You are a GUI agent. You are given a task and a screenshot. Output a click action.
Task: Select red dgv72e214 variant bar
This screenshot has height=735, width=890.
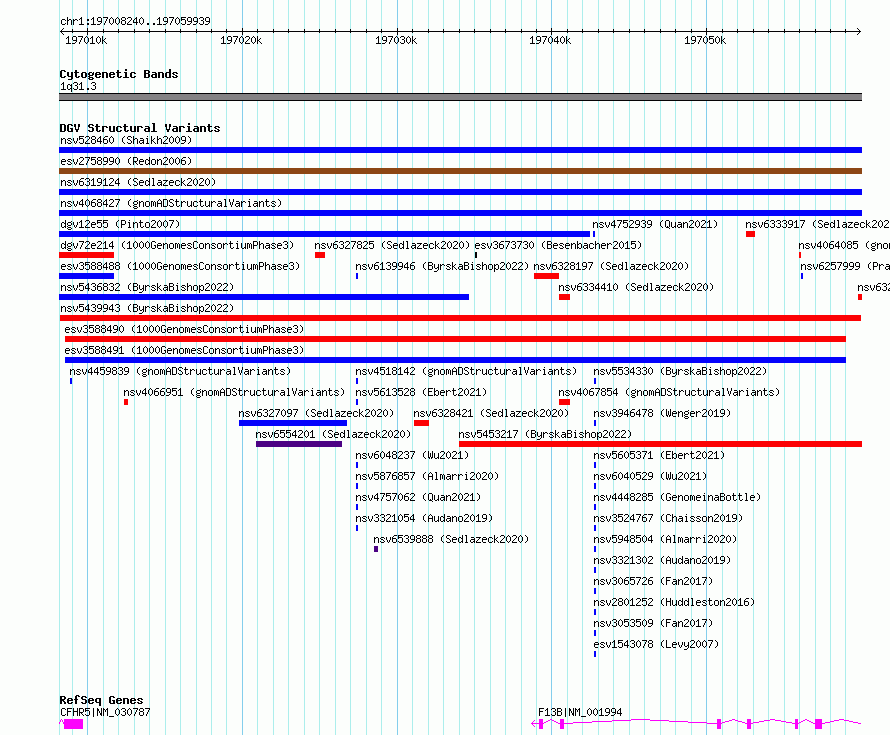86,255
